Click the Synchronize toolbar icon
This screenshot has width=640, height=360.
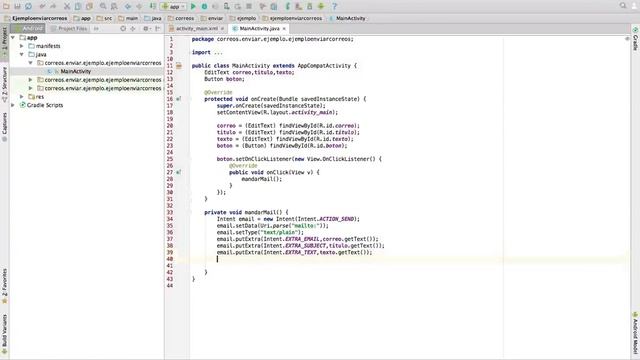pyautogui.click(x=28, y=6)
